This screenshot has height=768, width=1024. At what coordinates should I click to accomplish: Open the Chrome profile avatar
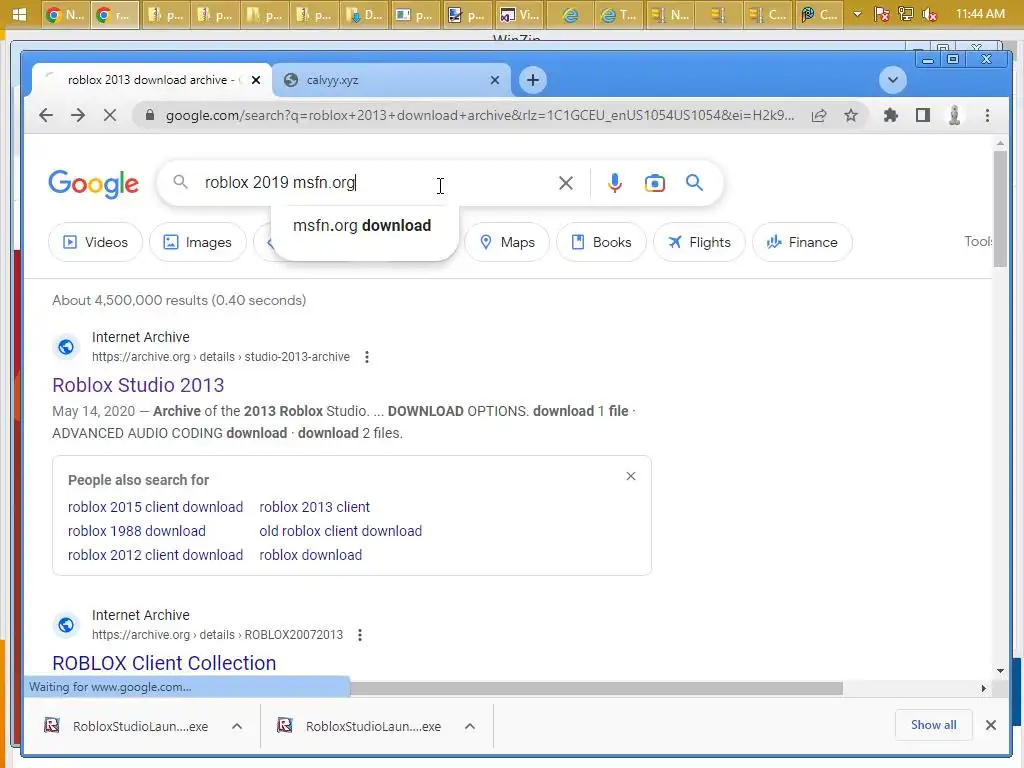[954, 116]
